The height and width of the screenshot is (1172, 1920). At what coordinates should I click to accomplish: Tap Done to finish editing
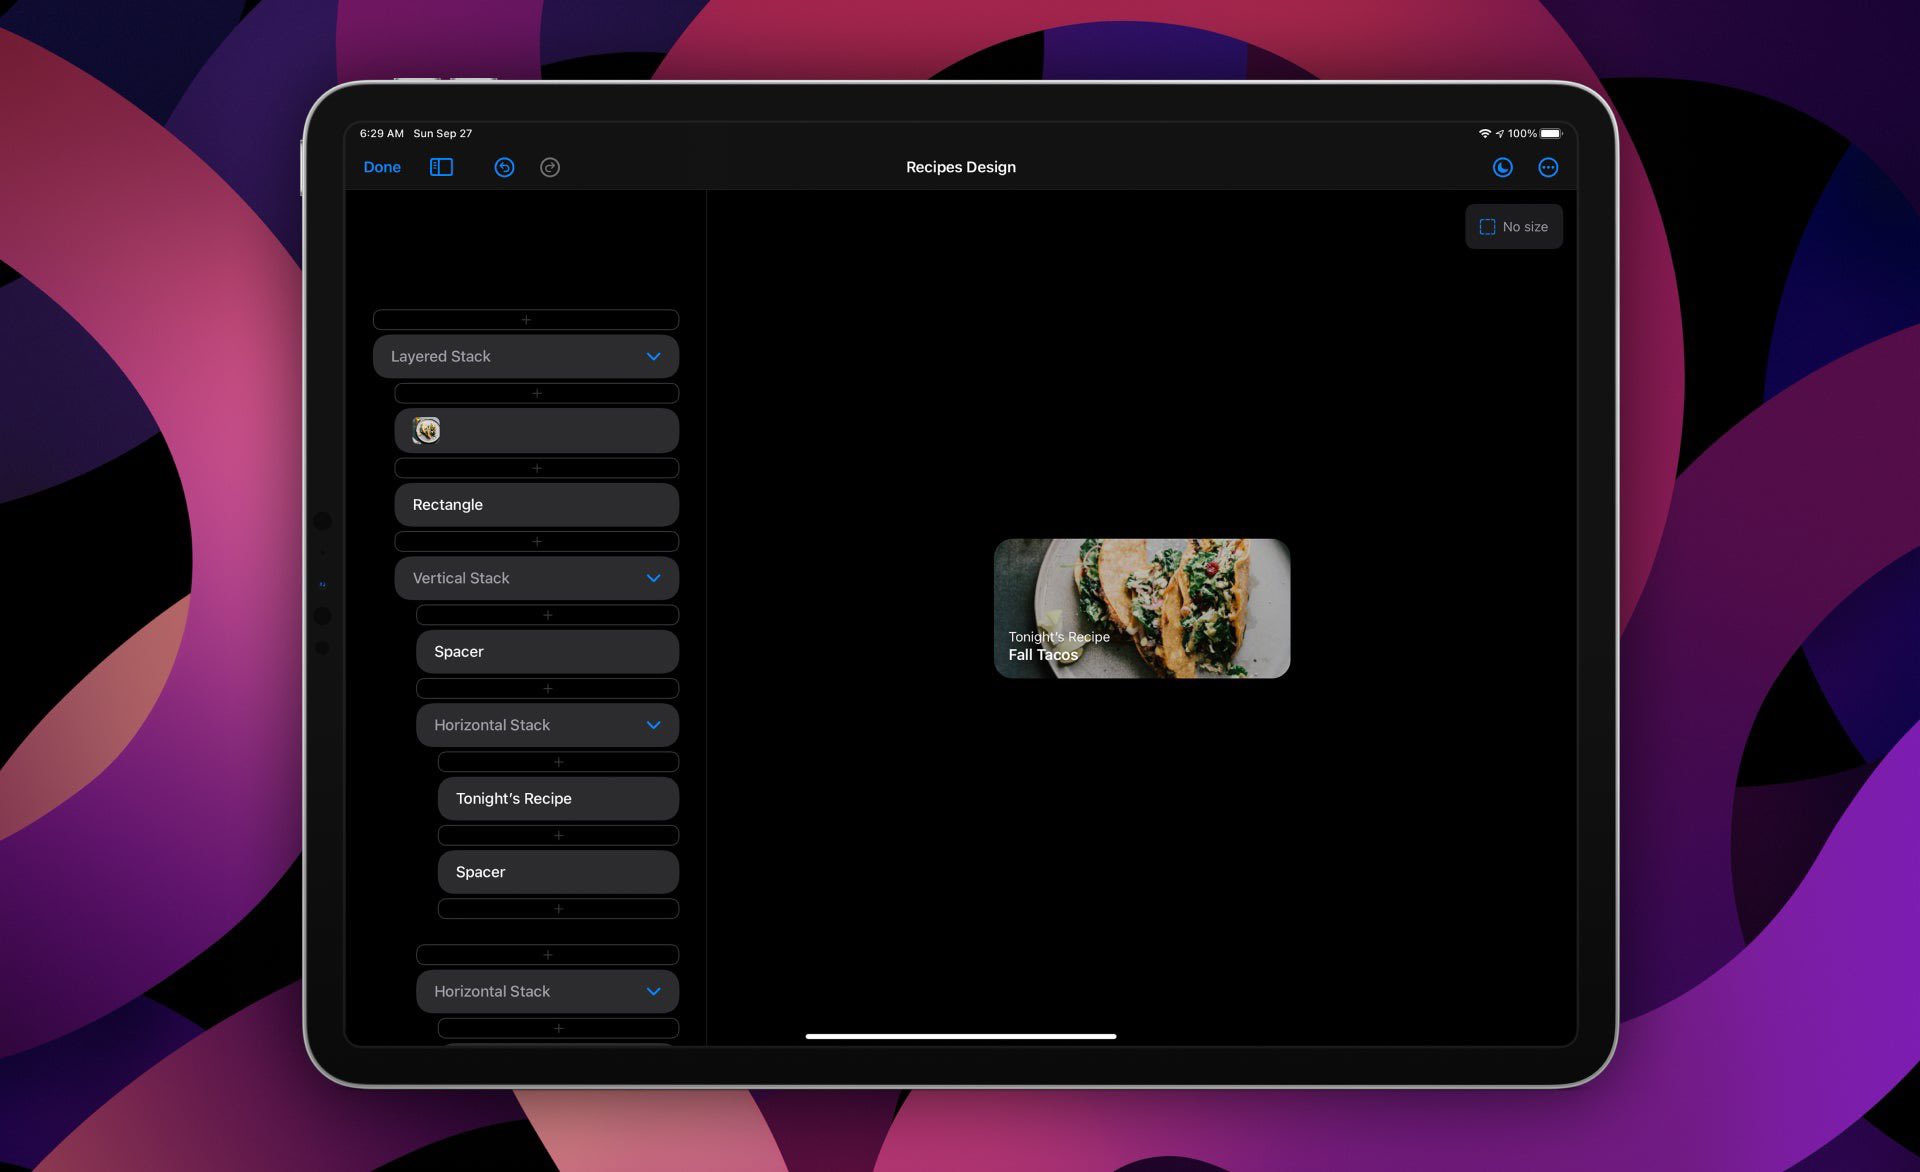coord(382,167)
